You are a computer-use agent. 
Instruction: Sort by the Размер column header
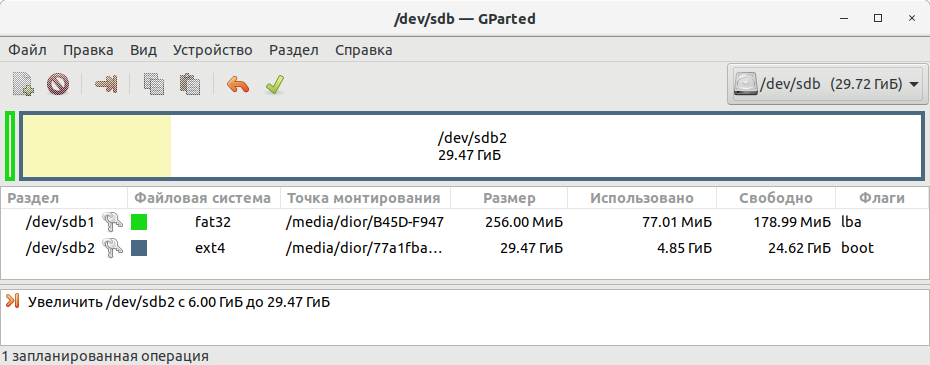pos(509,198)
